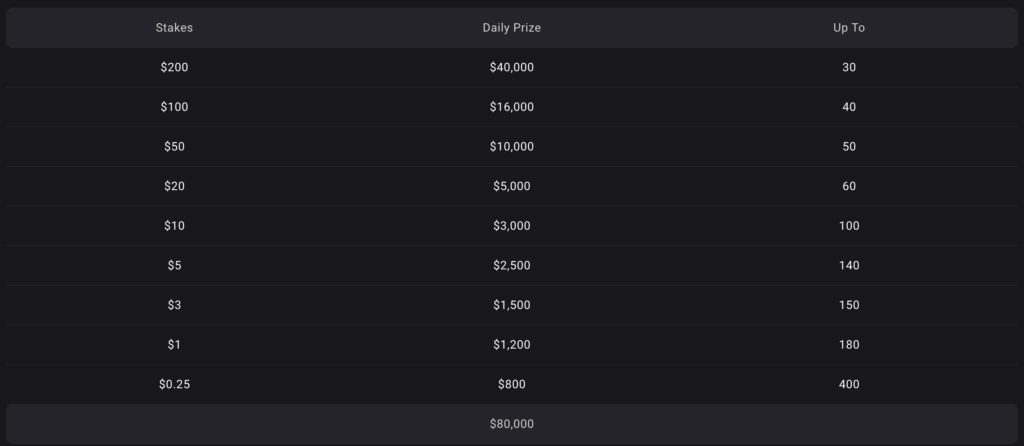Select the $20 stakes entry
Screen dimensions: 1024x446
(x=174, y=186)
